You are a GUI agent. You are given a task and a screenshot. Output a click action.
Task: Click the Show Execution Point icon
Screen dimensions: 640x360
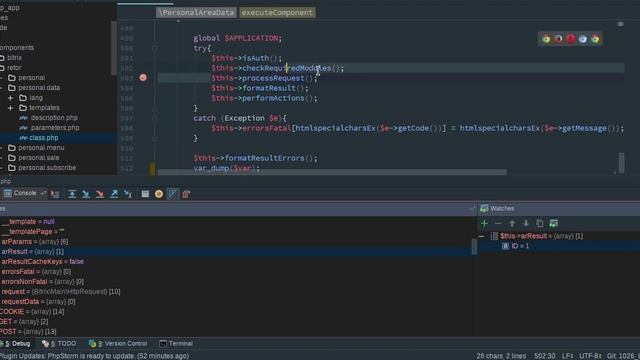55,194
